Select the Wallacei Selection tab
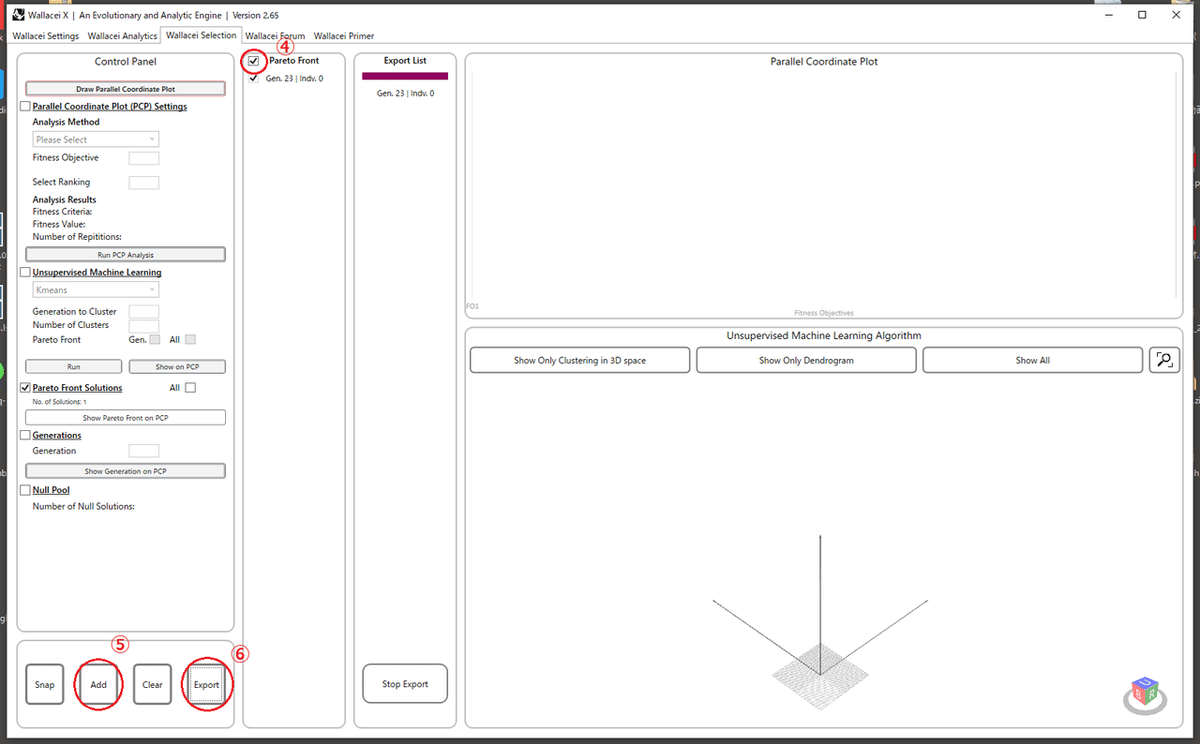This screenshot has height=744, width=1200. point(201,35)
